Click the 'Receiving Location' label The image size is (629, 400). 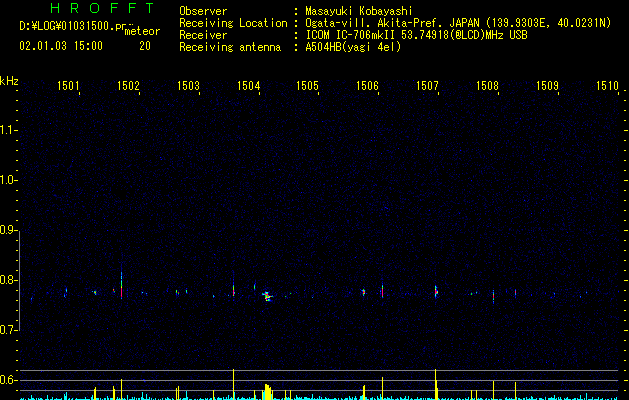pyautogui.click(x=233, y=23)
